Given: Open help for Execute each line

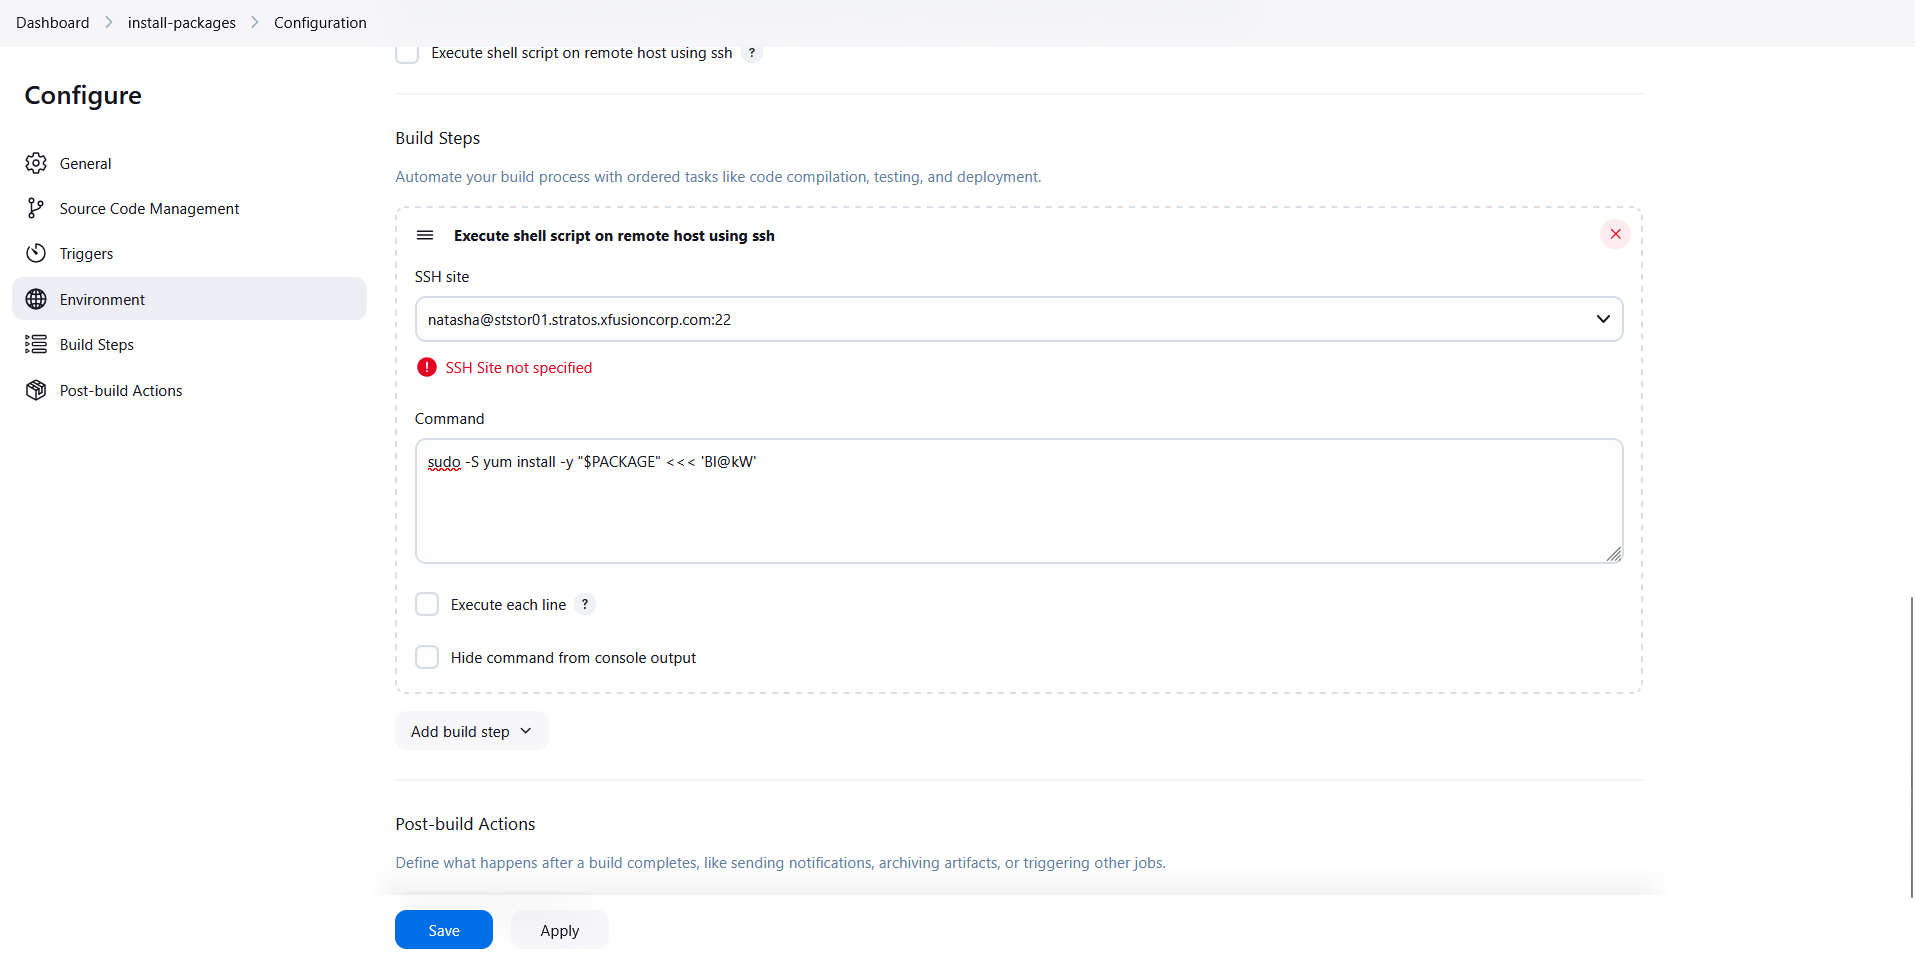Looking at the screenshot, I should tap(585, 604).
